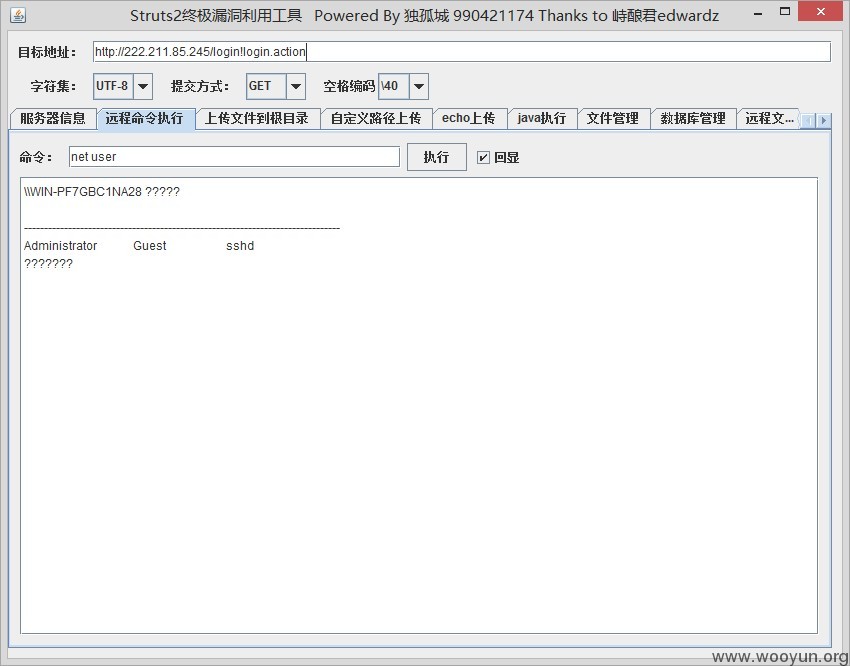Open the 字符集 UTF-8 dropdown
The width and height of the screenshot is (850, 666).
(x=143, y=86)
